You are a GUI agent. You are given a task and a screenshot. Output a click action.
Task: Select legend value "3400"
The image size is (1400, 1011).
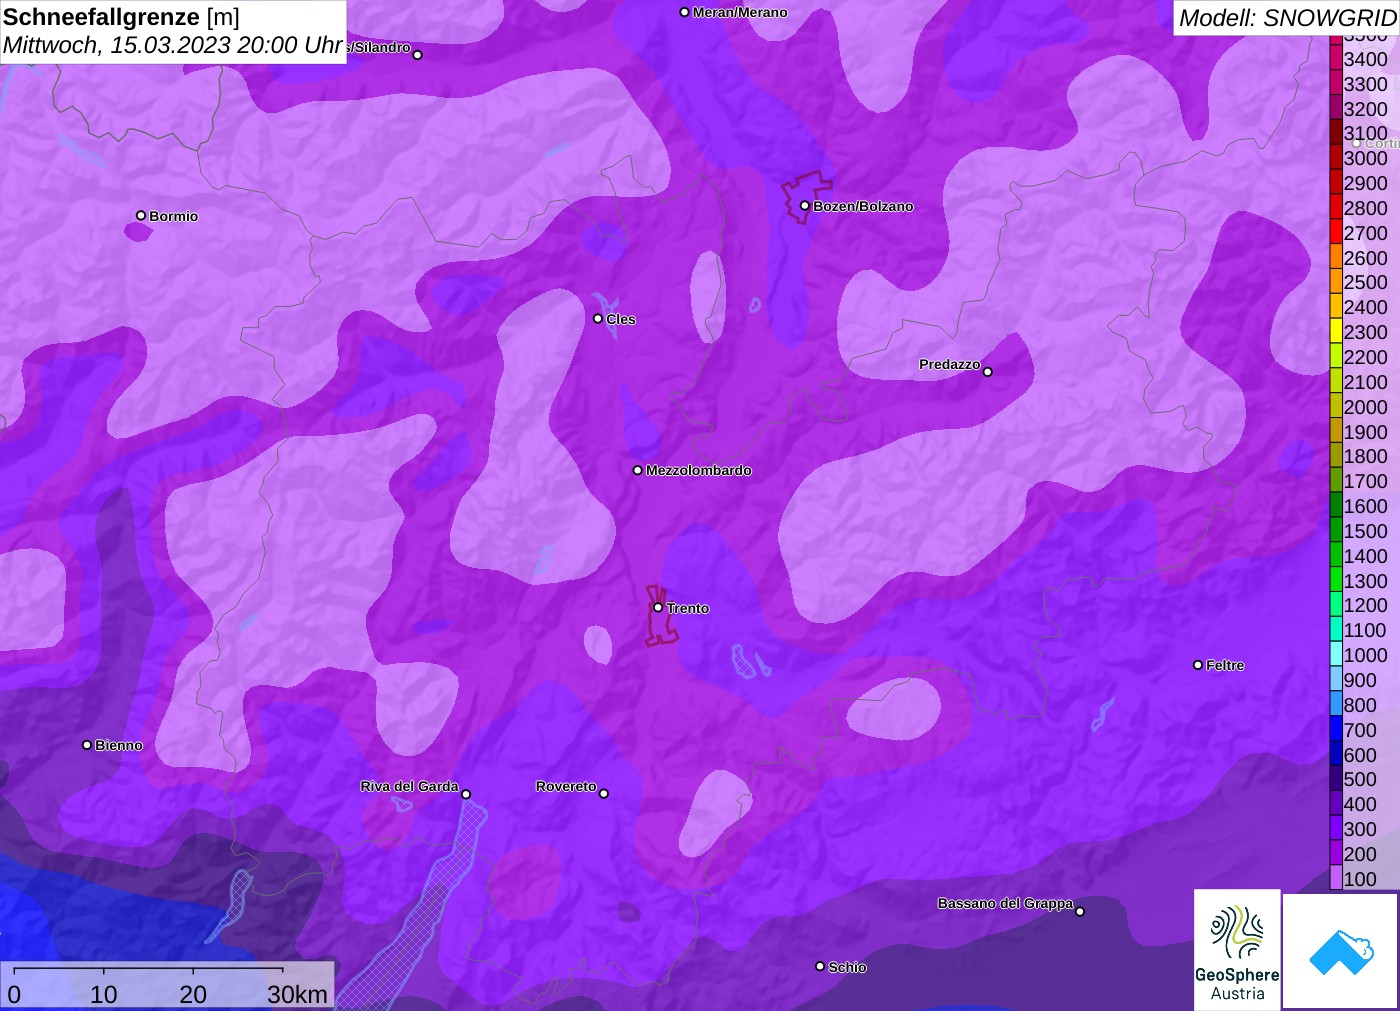click(1365, 59)
